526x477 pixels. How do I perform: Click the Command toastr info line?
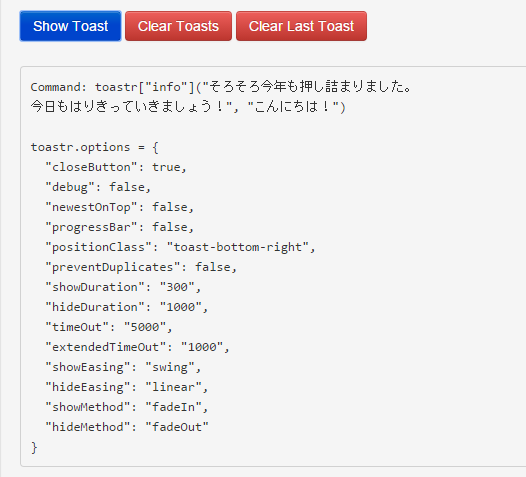tap(221, 87)
